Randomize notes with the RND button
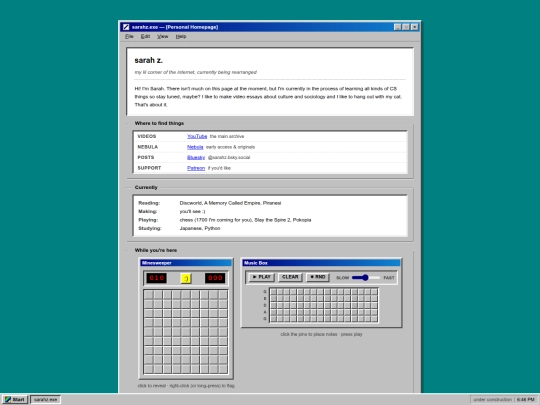This screenshot has width=540, height=405. [x=318, y=277]
